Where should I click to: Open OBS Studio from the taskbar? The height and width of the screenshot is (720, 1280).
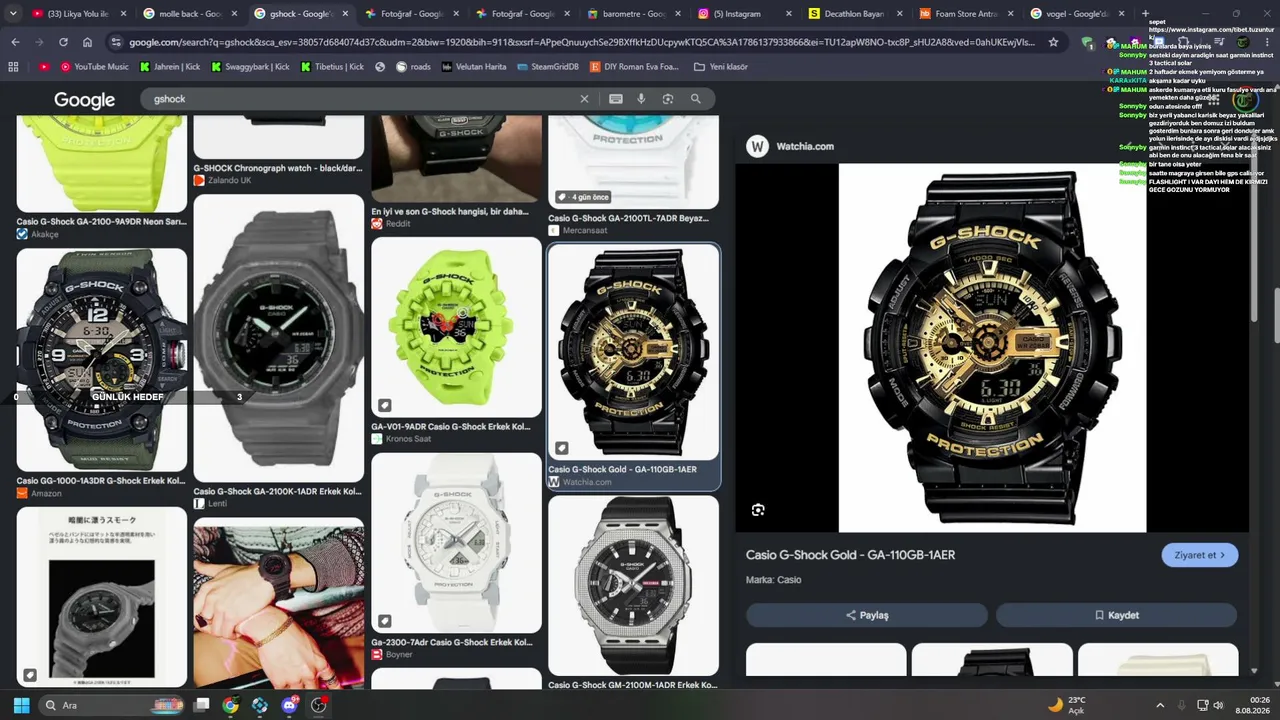pos(319,705)
